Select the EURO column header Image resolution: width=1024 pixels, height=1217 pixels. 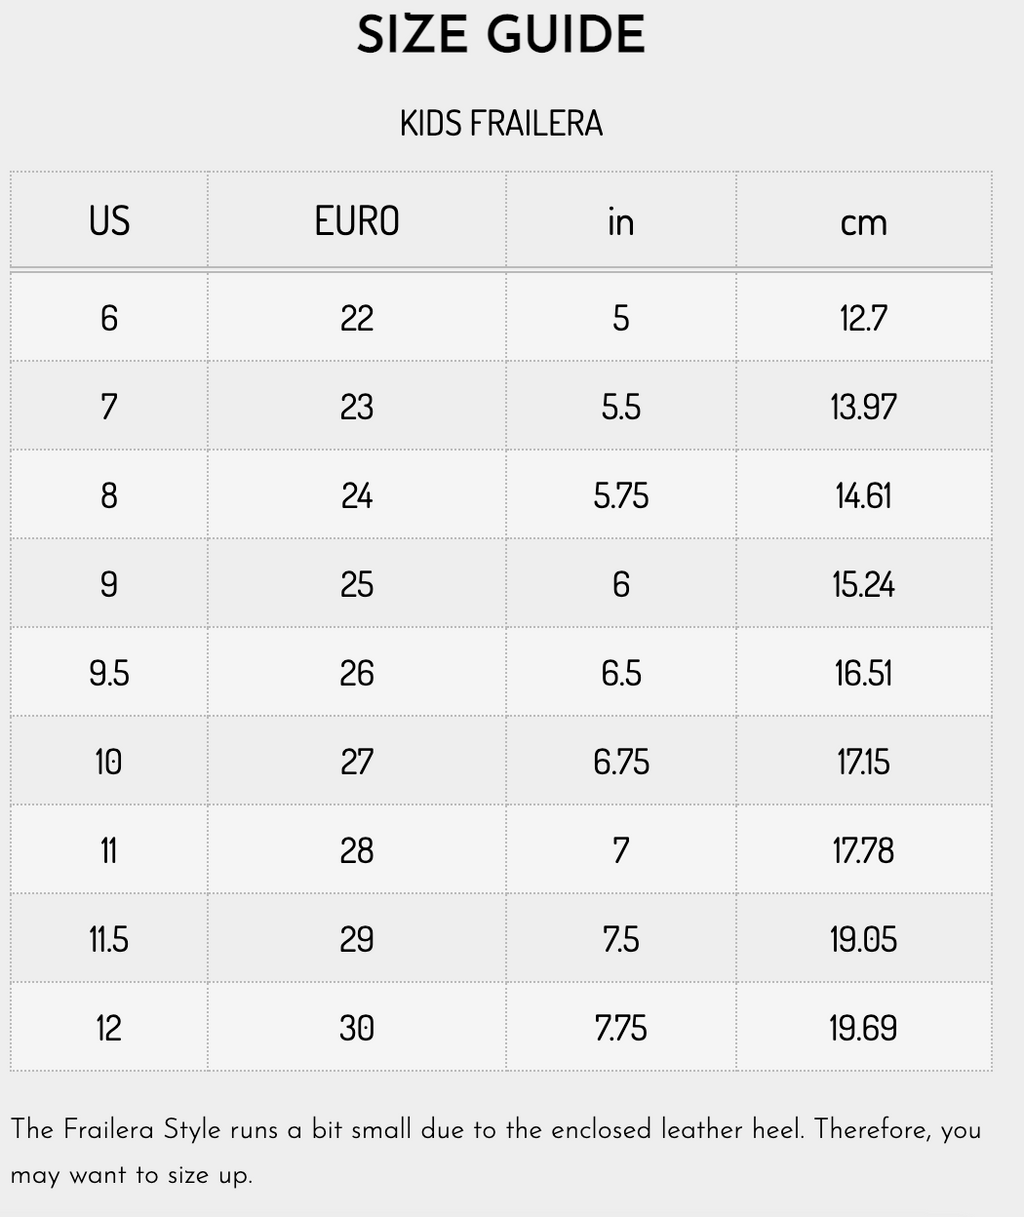[357, 221]
